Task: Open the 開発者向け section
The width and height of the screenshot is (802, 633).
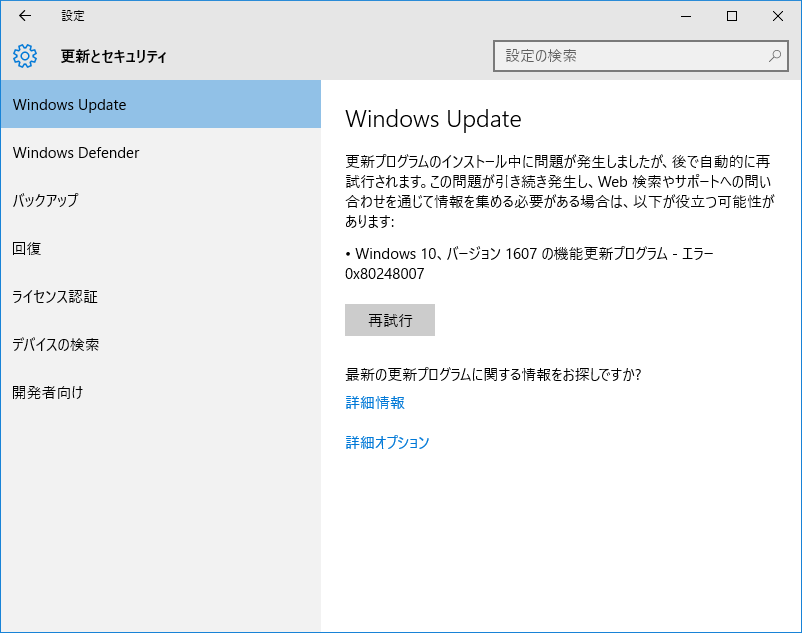Action: click(161, 392)
